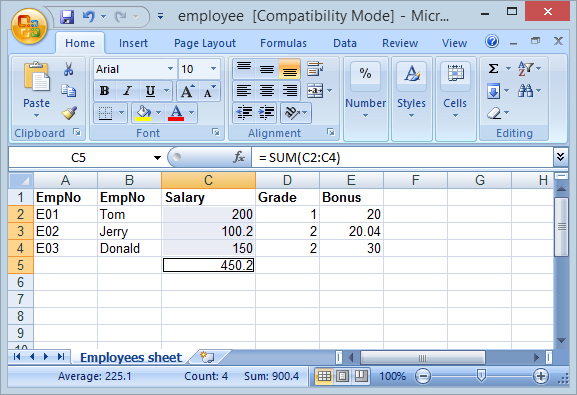The width and height of the screenshot is (577, 395).
Task: Select the Review tab
Action: [400, 43]
